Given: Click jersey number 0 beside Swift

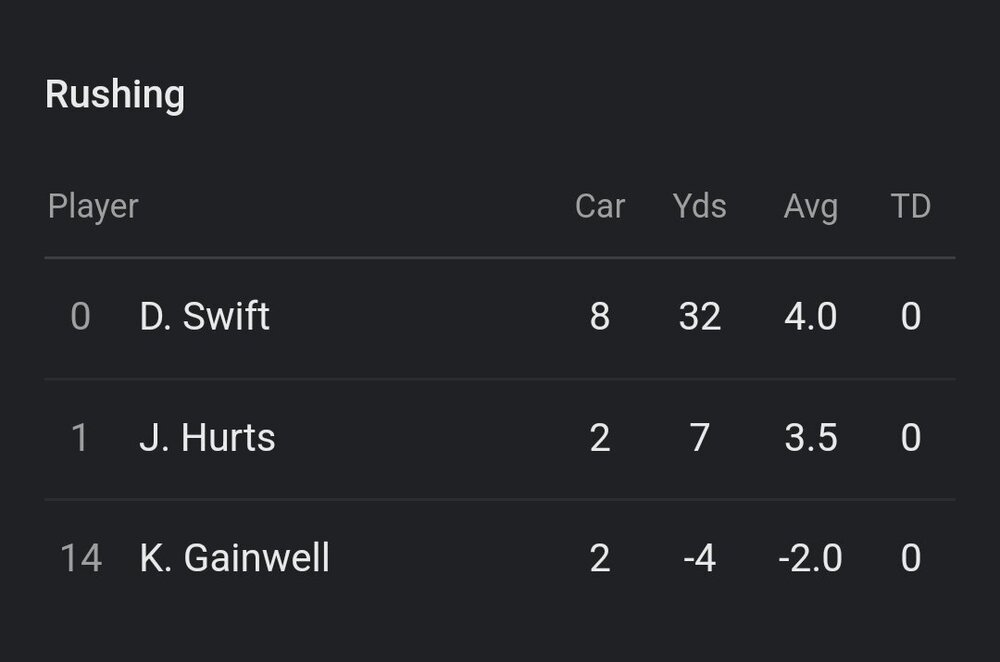Looking at the screenshot, I should tap(81, 317).
